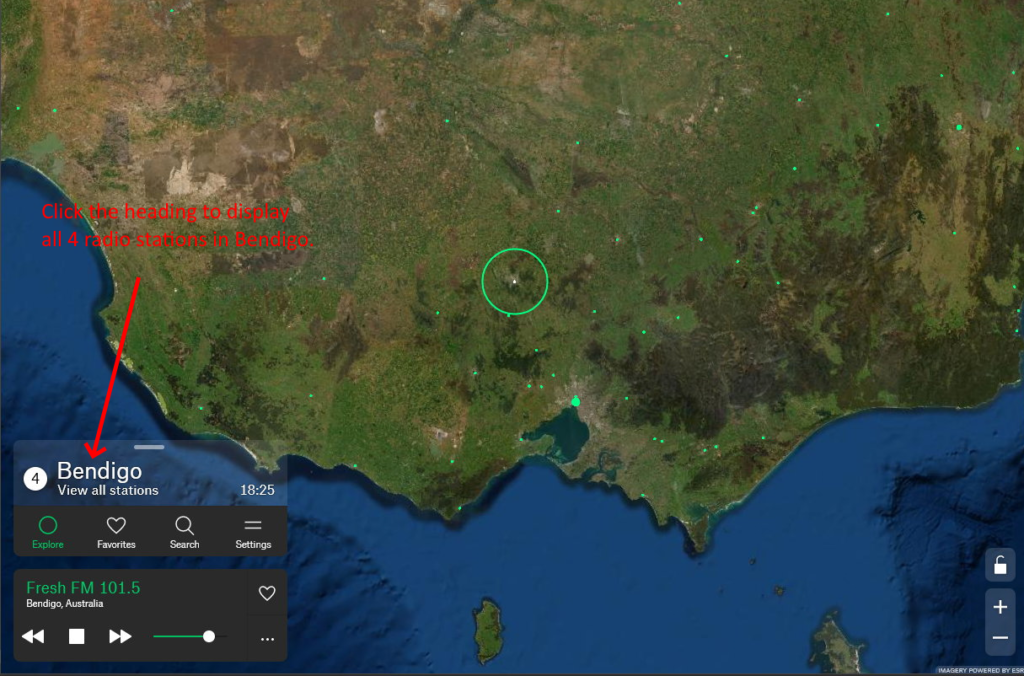
Task: Open the Explore tab
Action: point(48,532)
